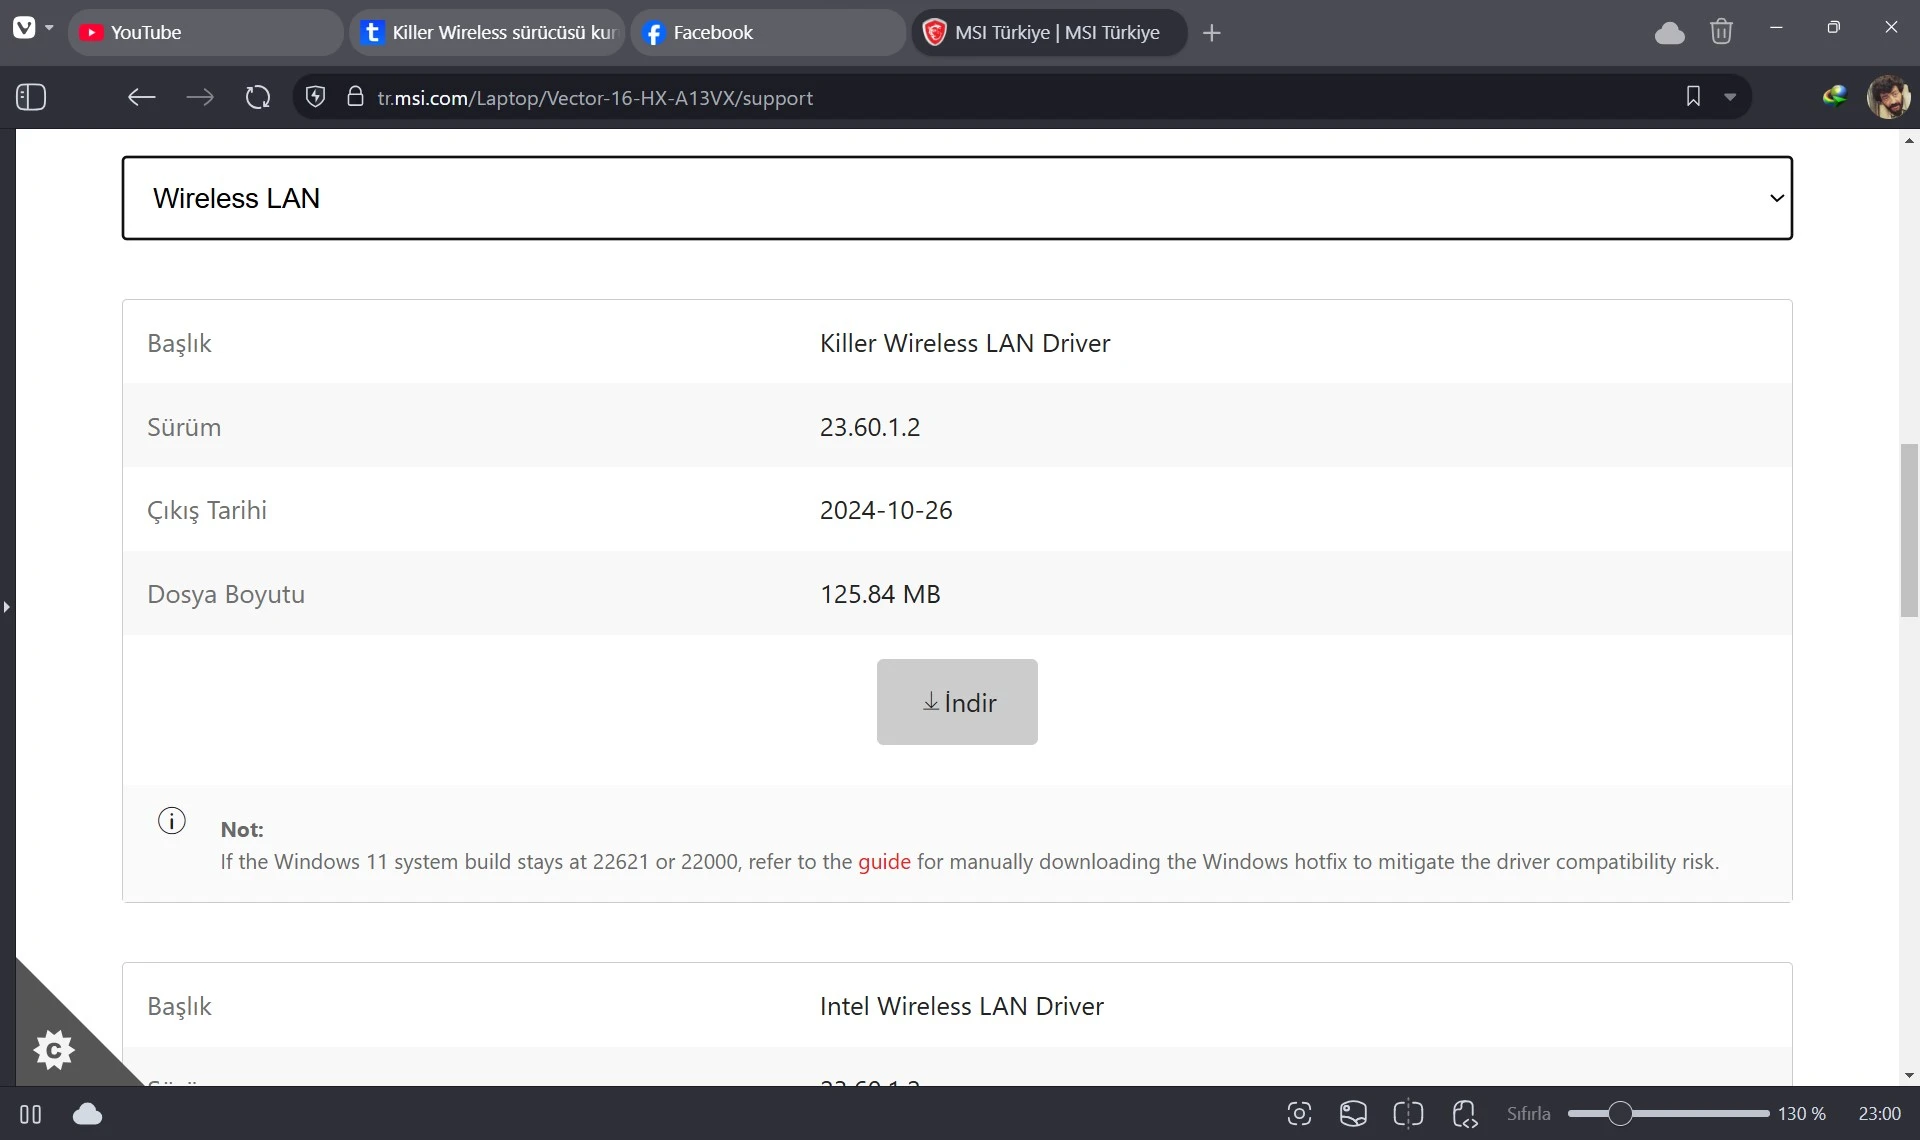
Task: Download Killer driver via İndir button
Action: pos(957,702)
